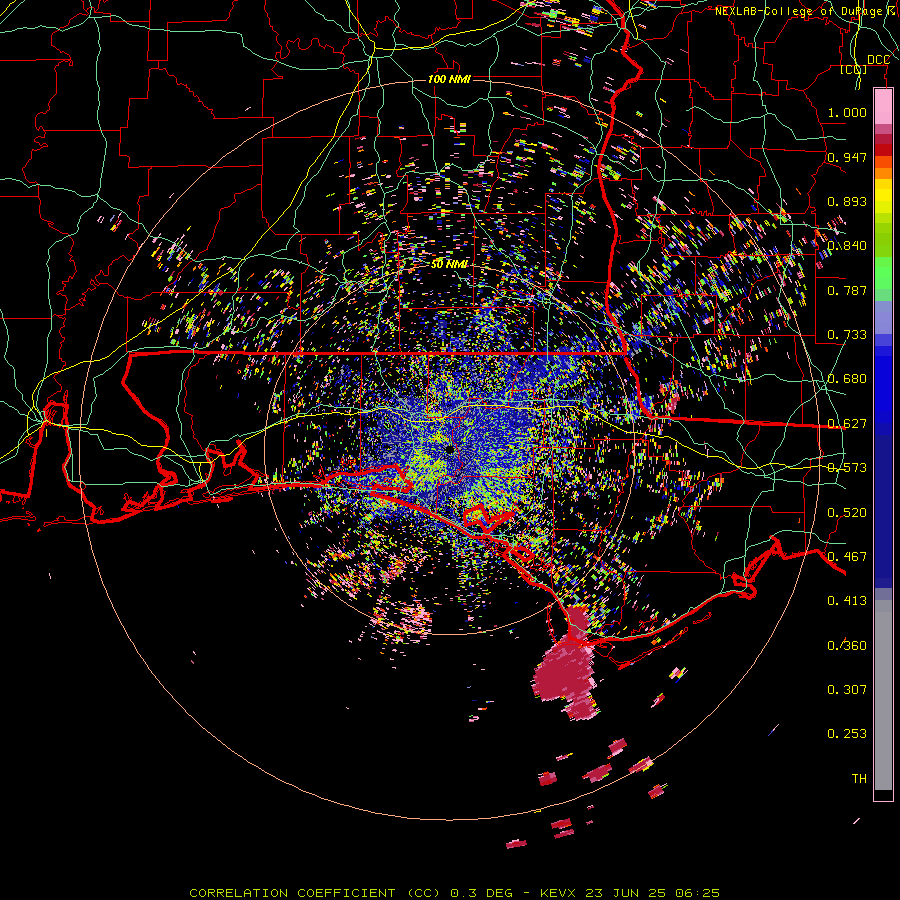Select the 0.733 scale value
Screen dimensions: 900x900
point(847,335)
